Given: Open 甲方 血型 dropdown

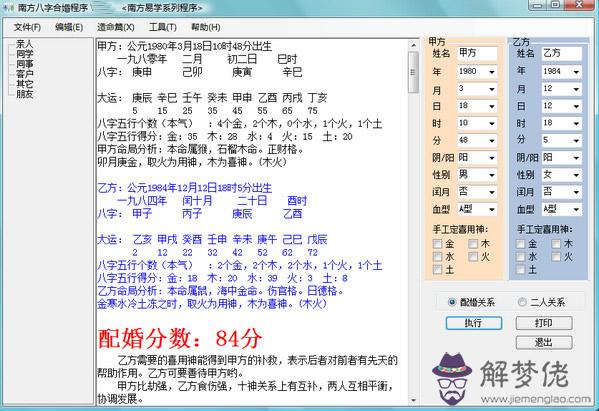Looking at the screenshot, I should [x=477, y=209].
